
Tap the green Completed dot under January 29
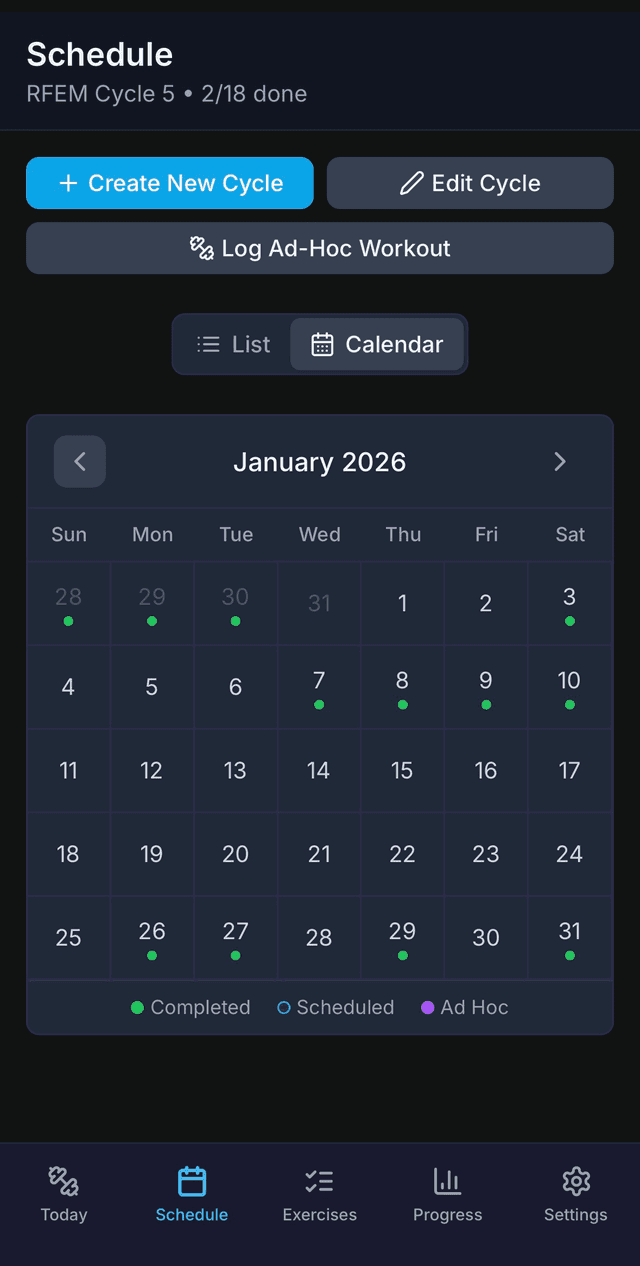403,956
